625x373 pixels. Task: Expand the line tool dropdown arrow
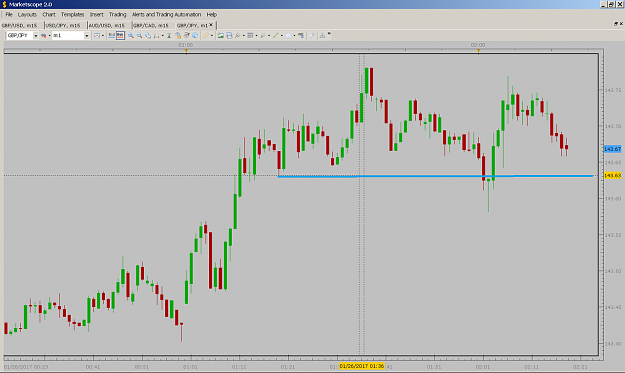pos(281,35)
